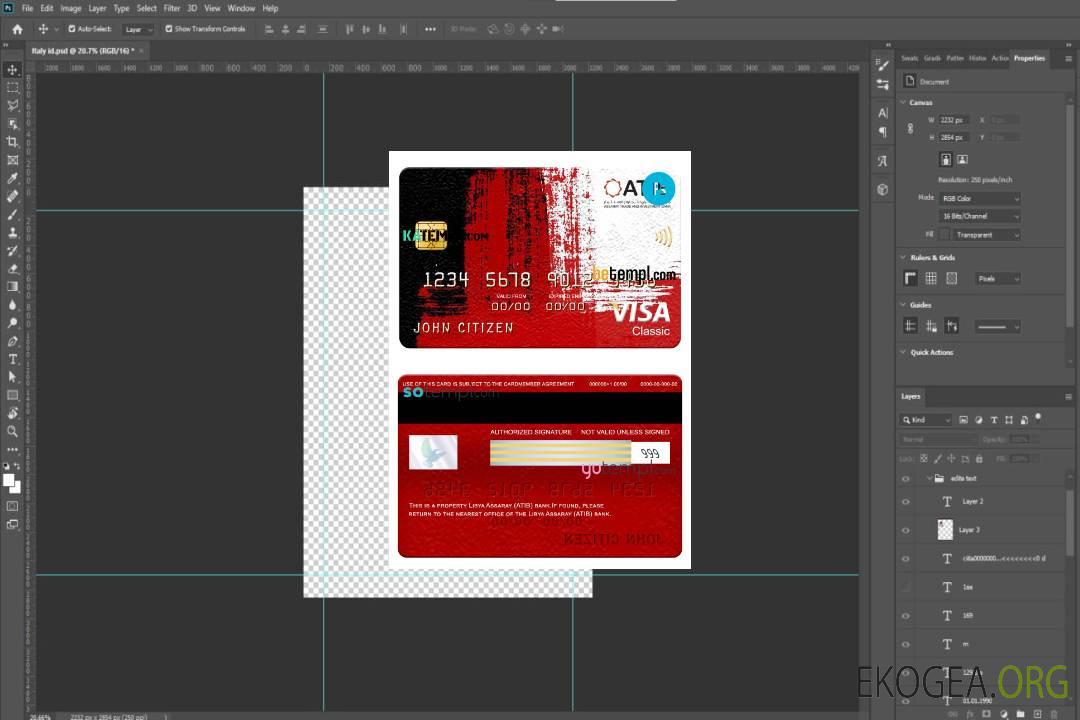Viewport: 1080px width, 720px height.
Task: Select the Zoom tool
Action: tap(12, 431)
